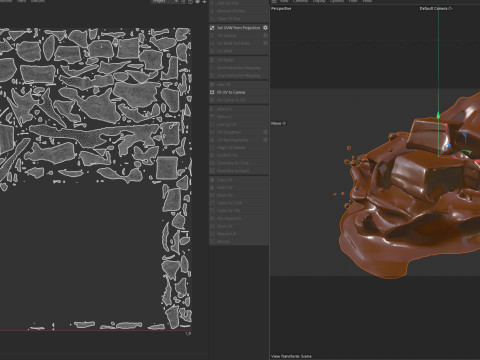The height and width of the screenshot is (360, 480).
Task: Click the Default Camera label
Action: [436, 8]
